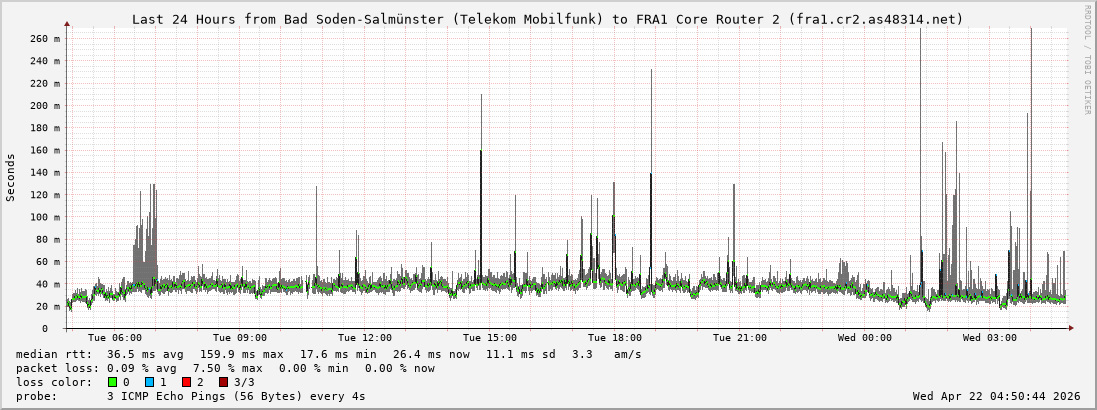Click the Tue 06:00 time axis label
The height and width of the screenshot is (410, 1097).
pyautogui.click(x=115, y=338)
